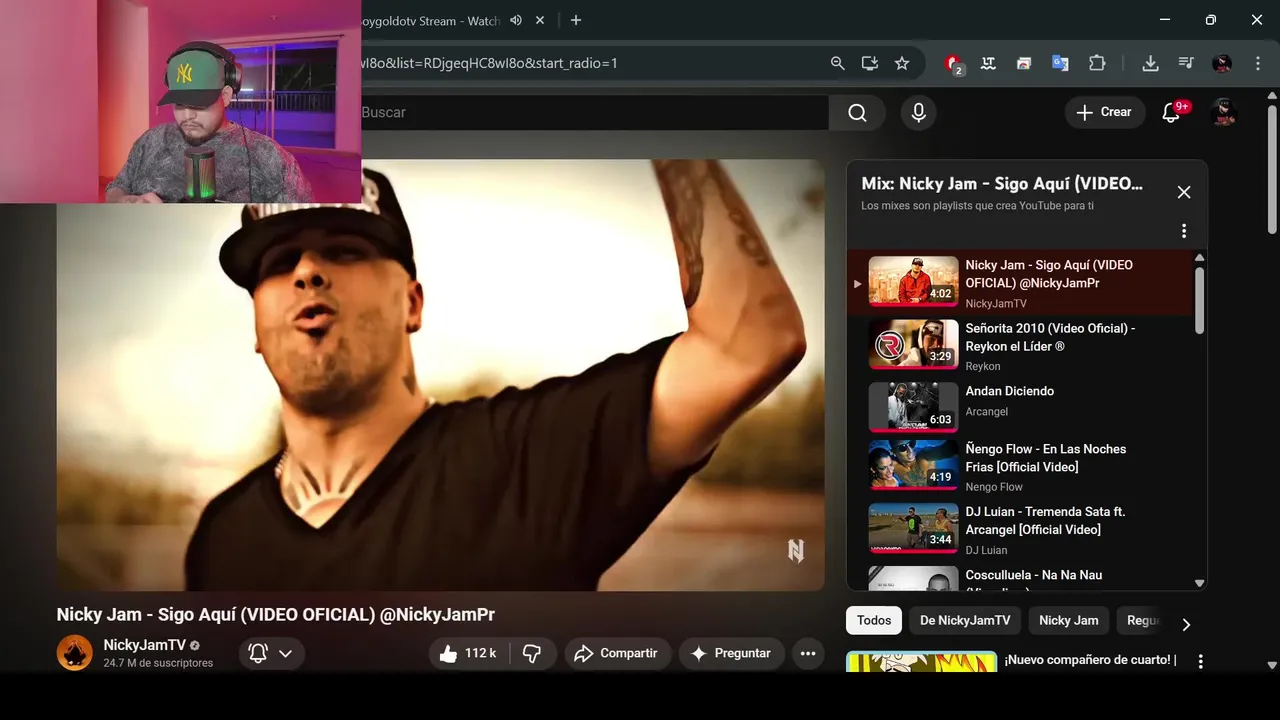1280x720 pixels.
Task: Open more actions ellipsis below video
Action: pyautogui.click(x=808, y=653)
